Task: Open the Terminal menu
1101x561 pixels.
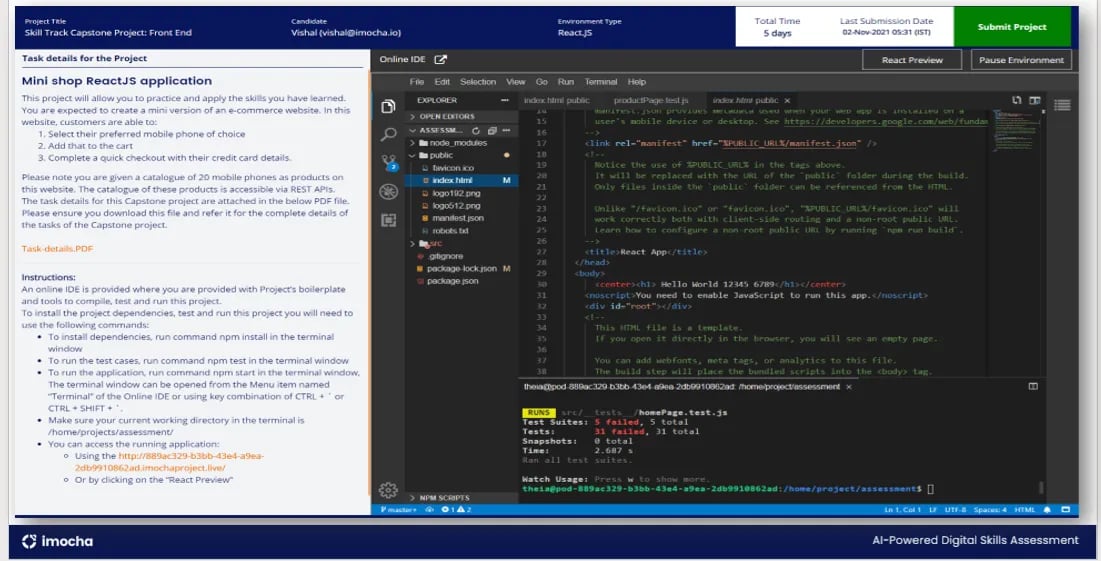Action: coord(601,82)
